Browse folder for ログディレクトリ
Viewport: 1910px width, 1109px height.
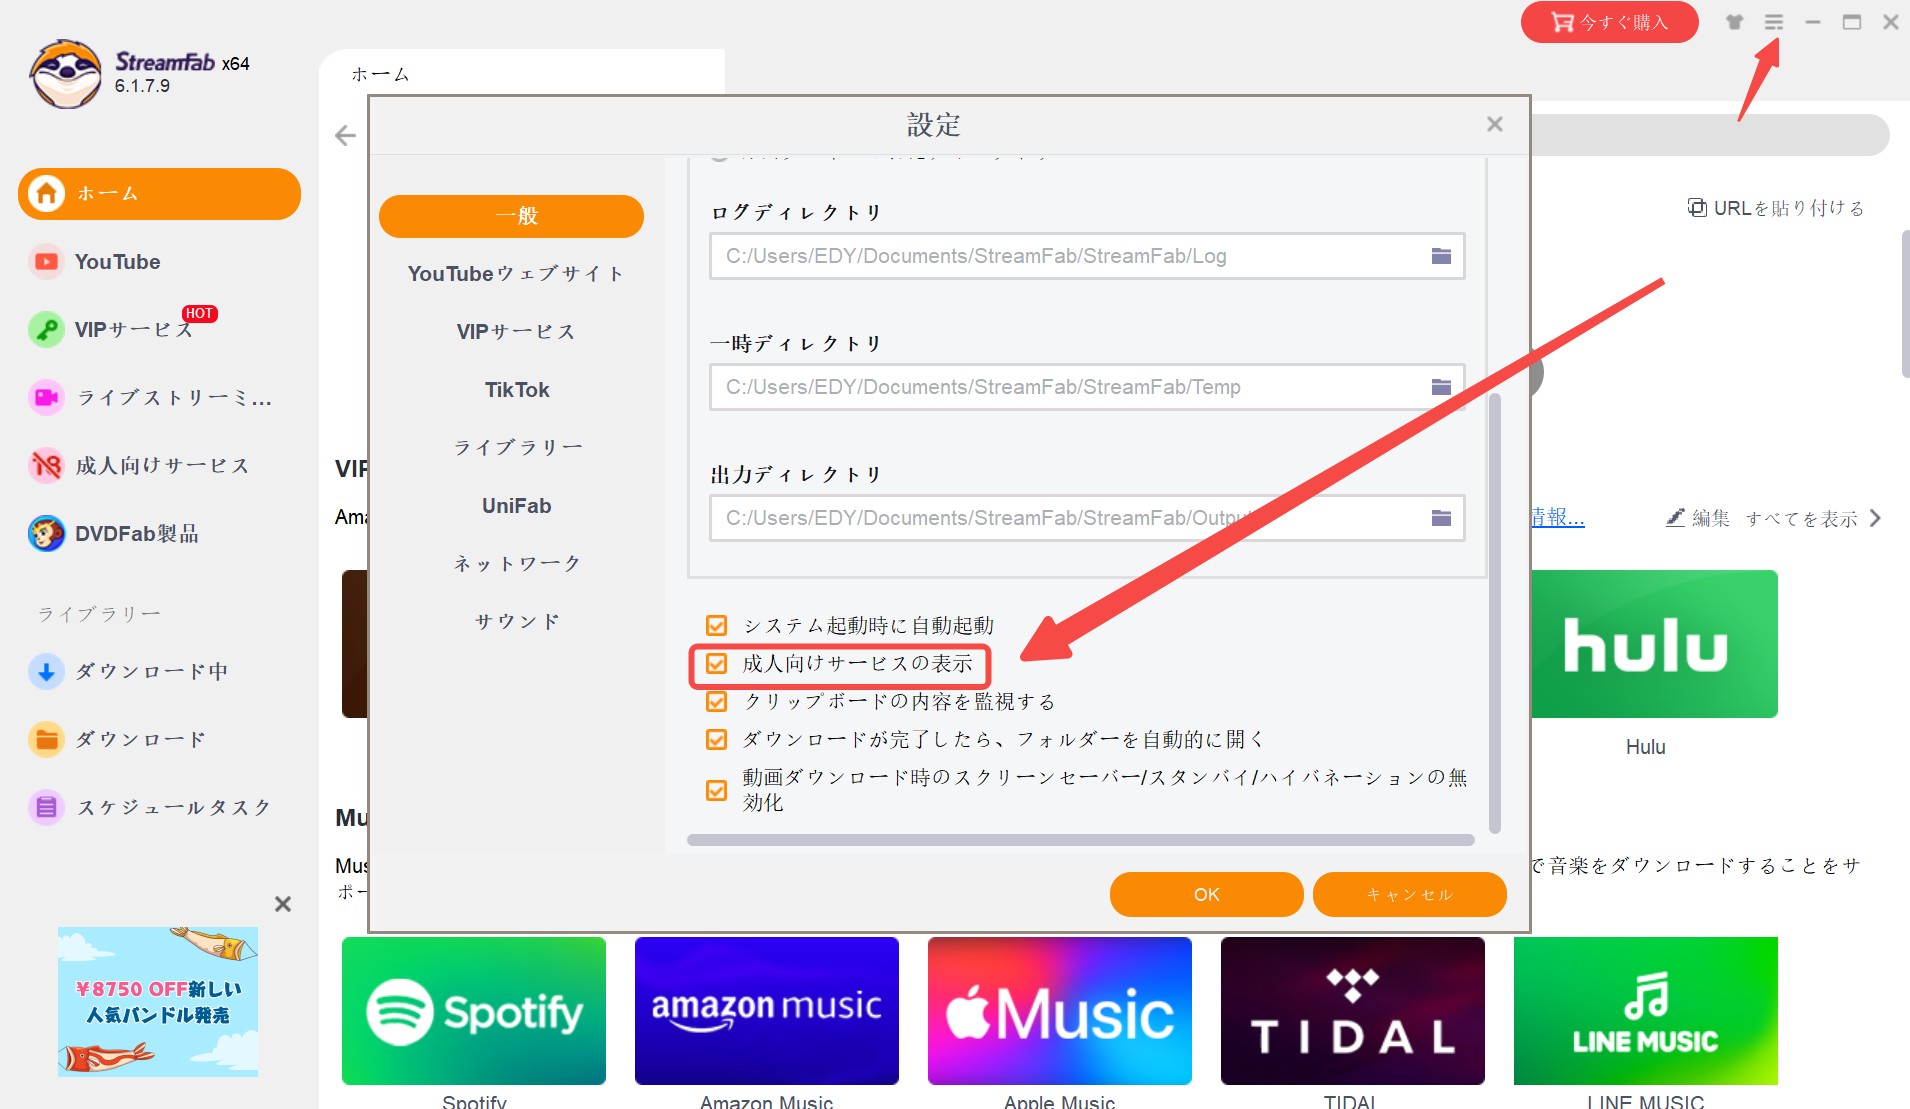[x=1441, y=256]
